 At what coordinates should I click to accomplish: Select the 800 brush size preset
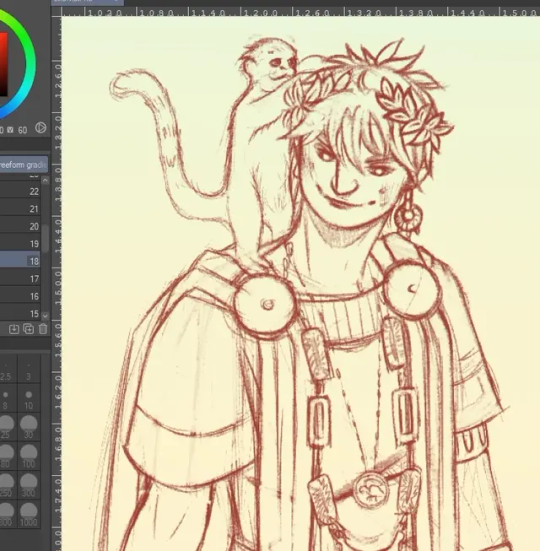click(7, 514)
